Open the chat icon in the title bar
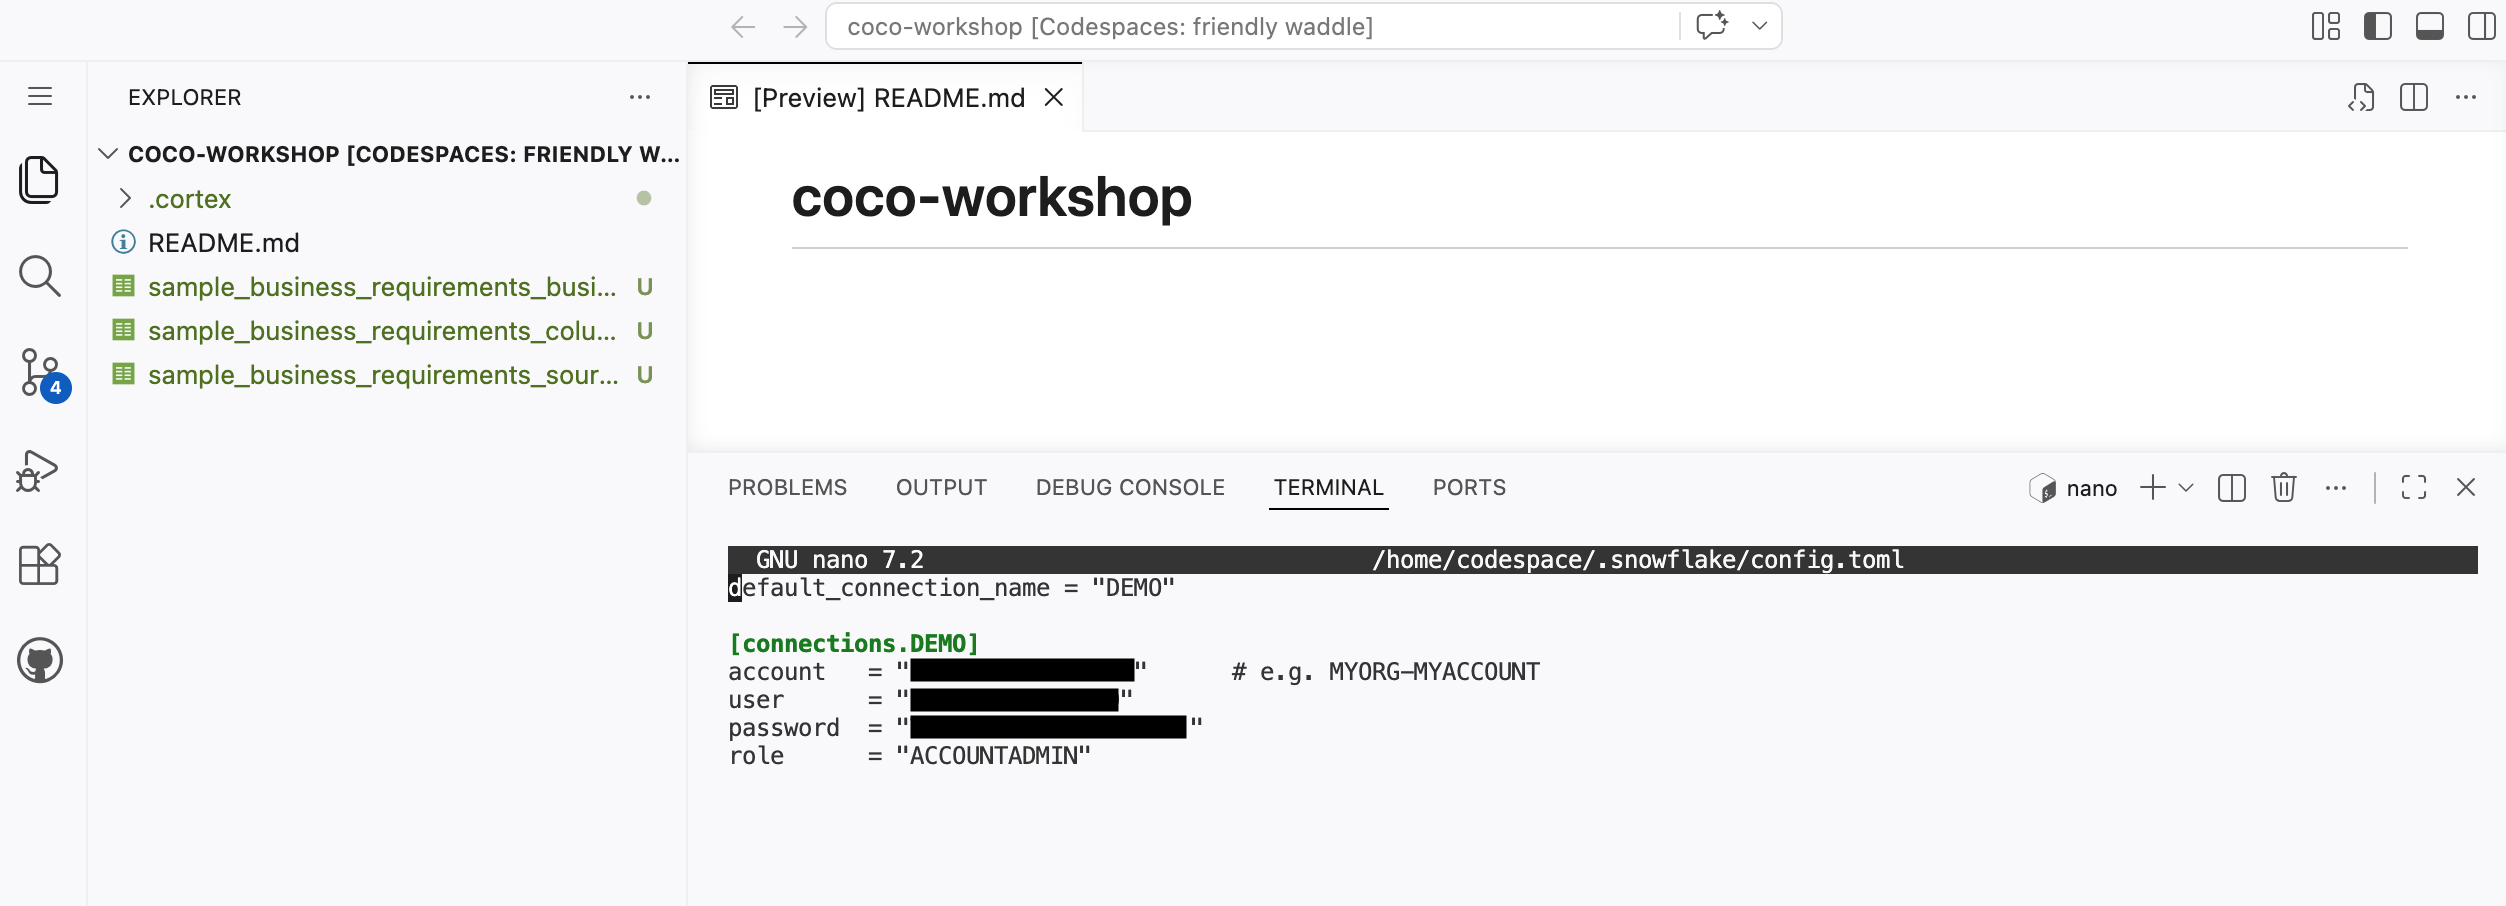This screenshot has width=2506, height=906. point(1712,26)
